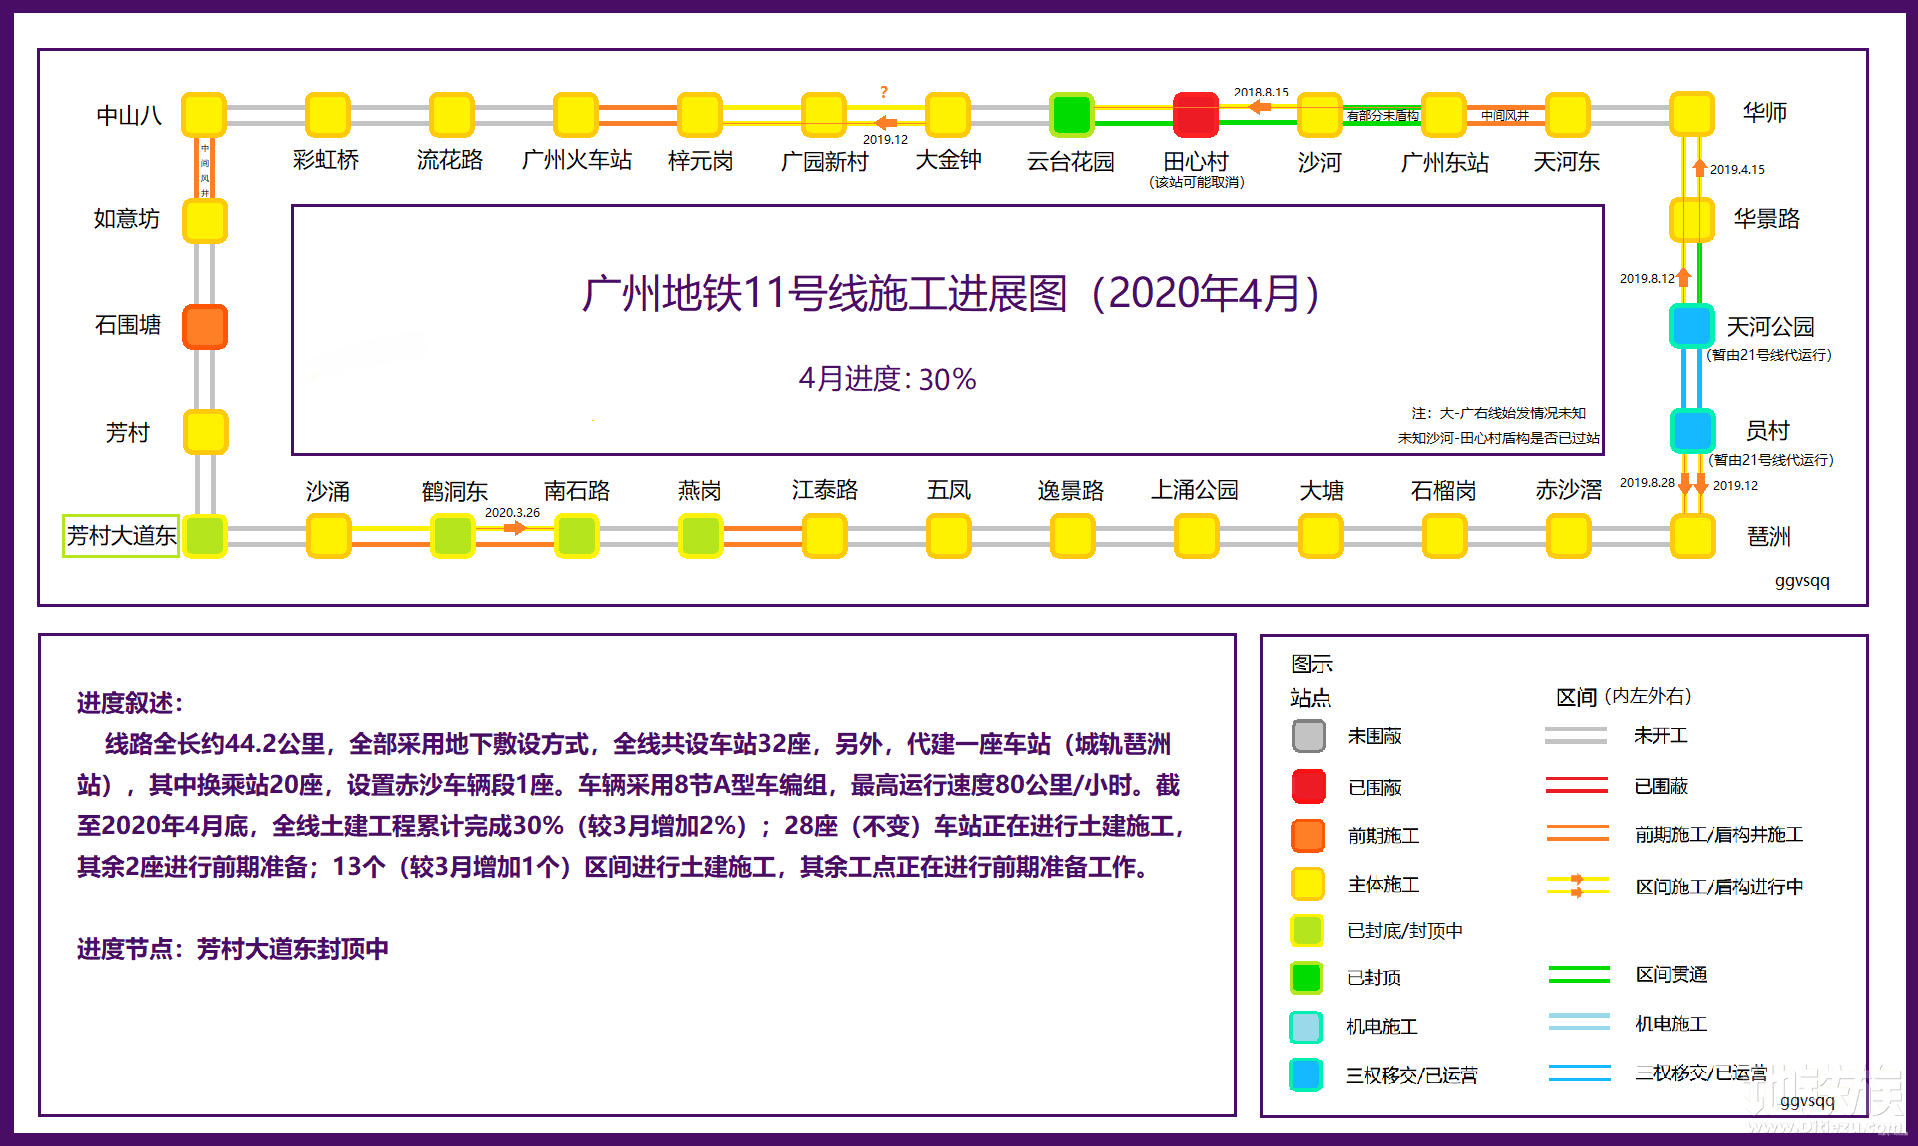Click the yellow 主体施工 legend swatch
Viewport: 1918px width, 1146px height.
(1308, 884)
